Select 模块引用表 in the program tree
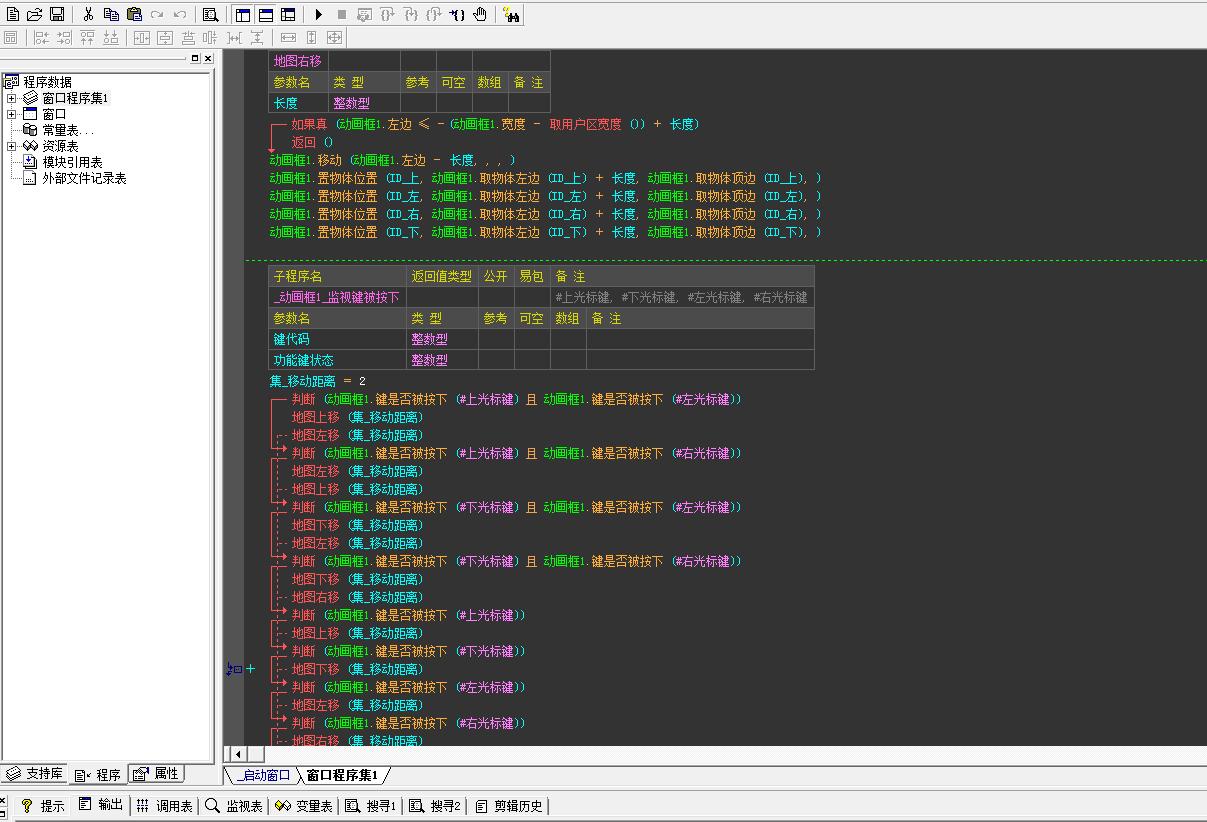The height and width of the screenshot is (822, 1207). (x=72, y=162)
